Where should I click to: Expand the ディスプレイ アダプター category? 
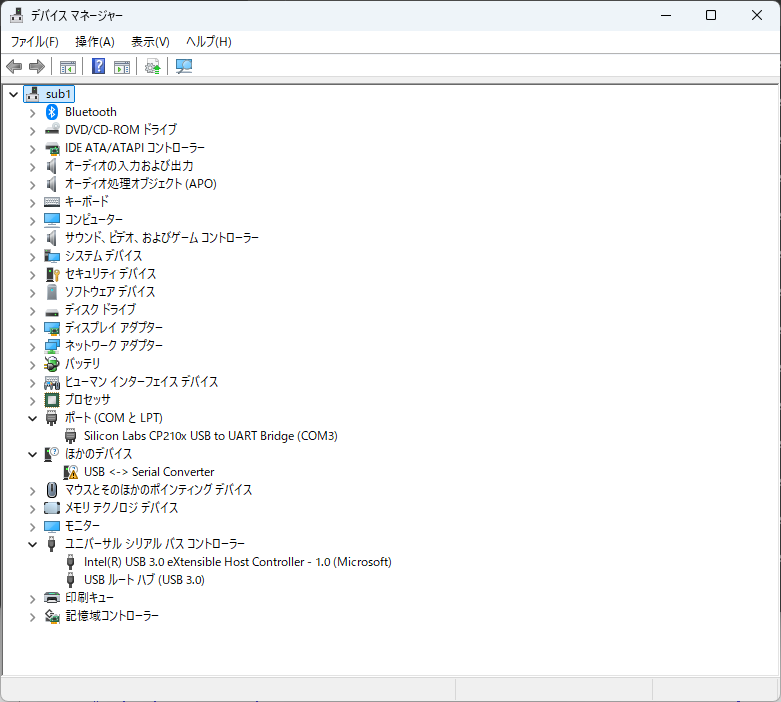tap(32, 328)
